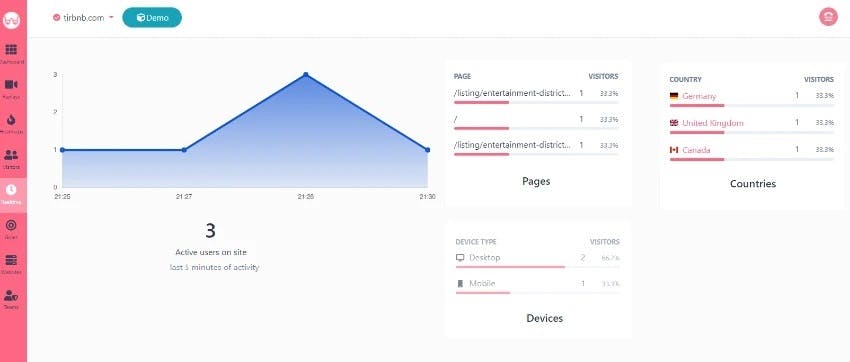The width and height of the screenshot is (850, 362).
Task: Click the chart peak data point at 3
Action: (x=306, y=74)
